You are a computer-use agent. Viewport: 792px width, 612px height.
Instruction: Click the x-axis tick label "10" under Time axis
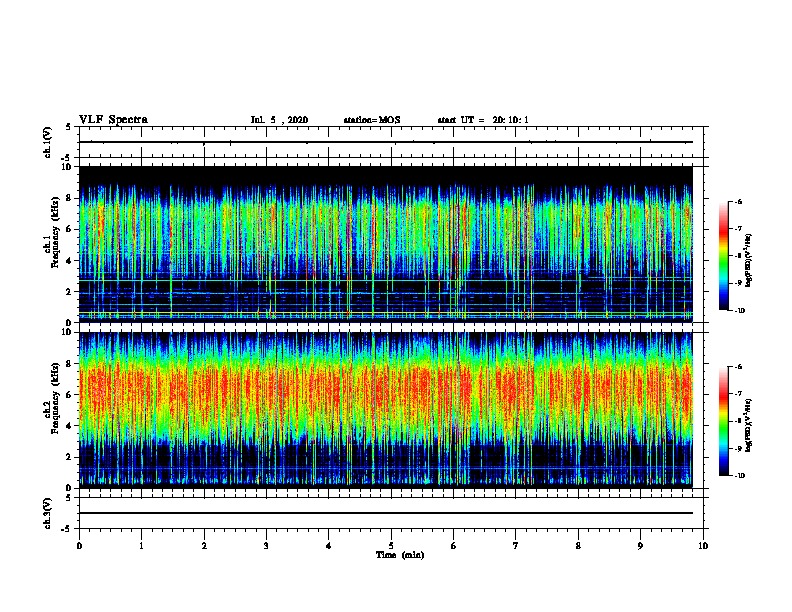click(x=703, y=546)
